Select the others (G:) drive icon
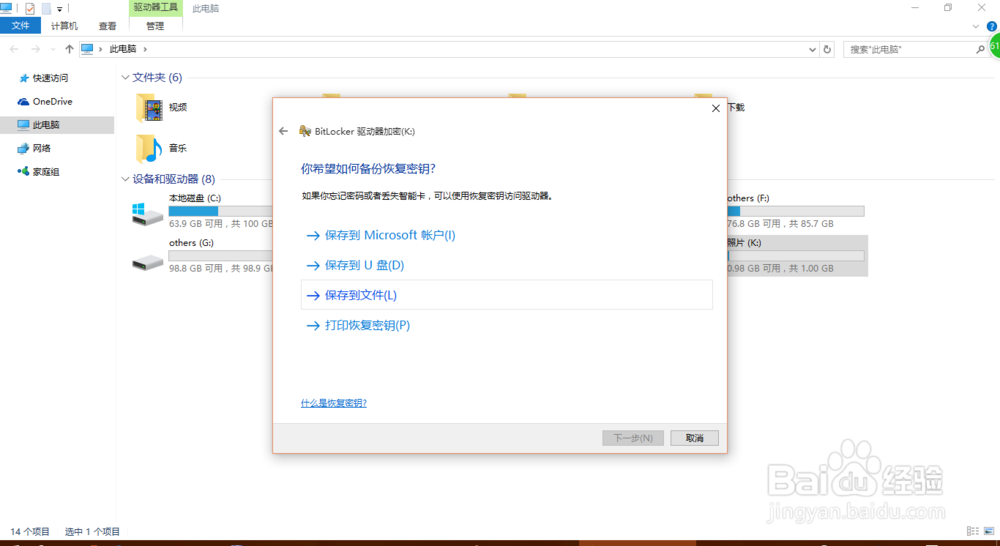Image resolution: width=1000 pixels, height=546 pixels. pos(147,262)
